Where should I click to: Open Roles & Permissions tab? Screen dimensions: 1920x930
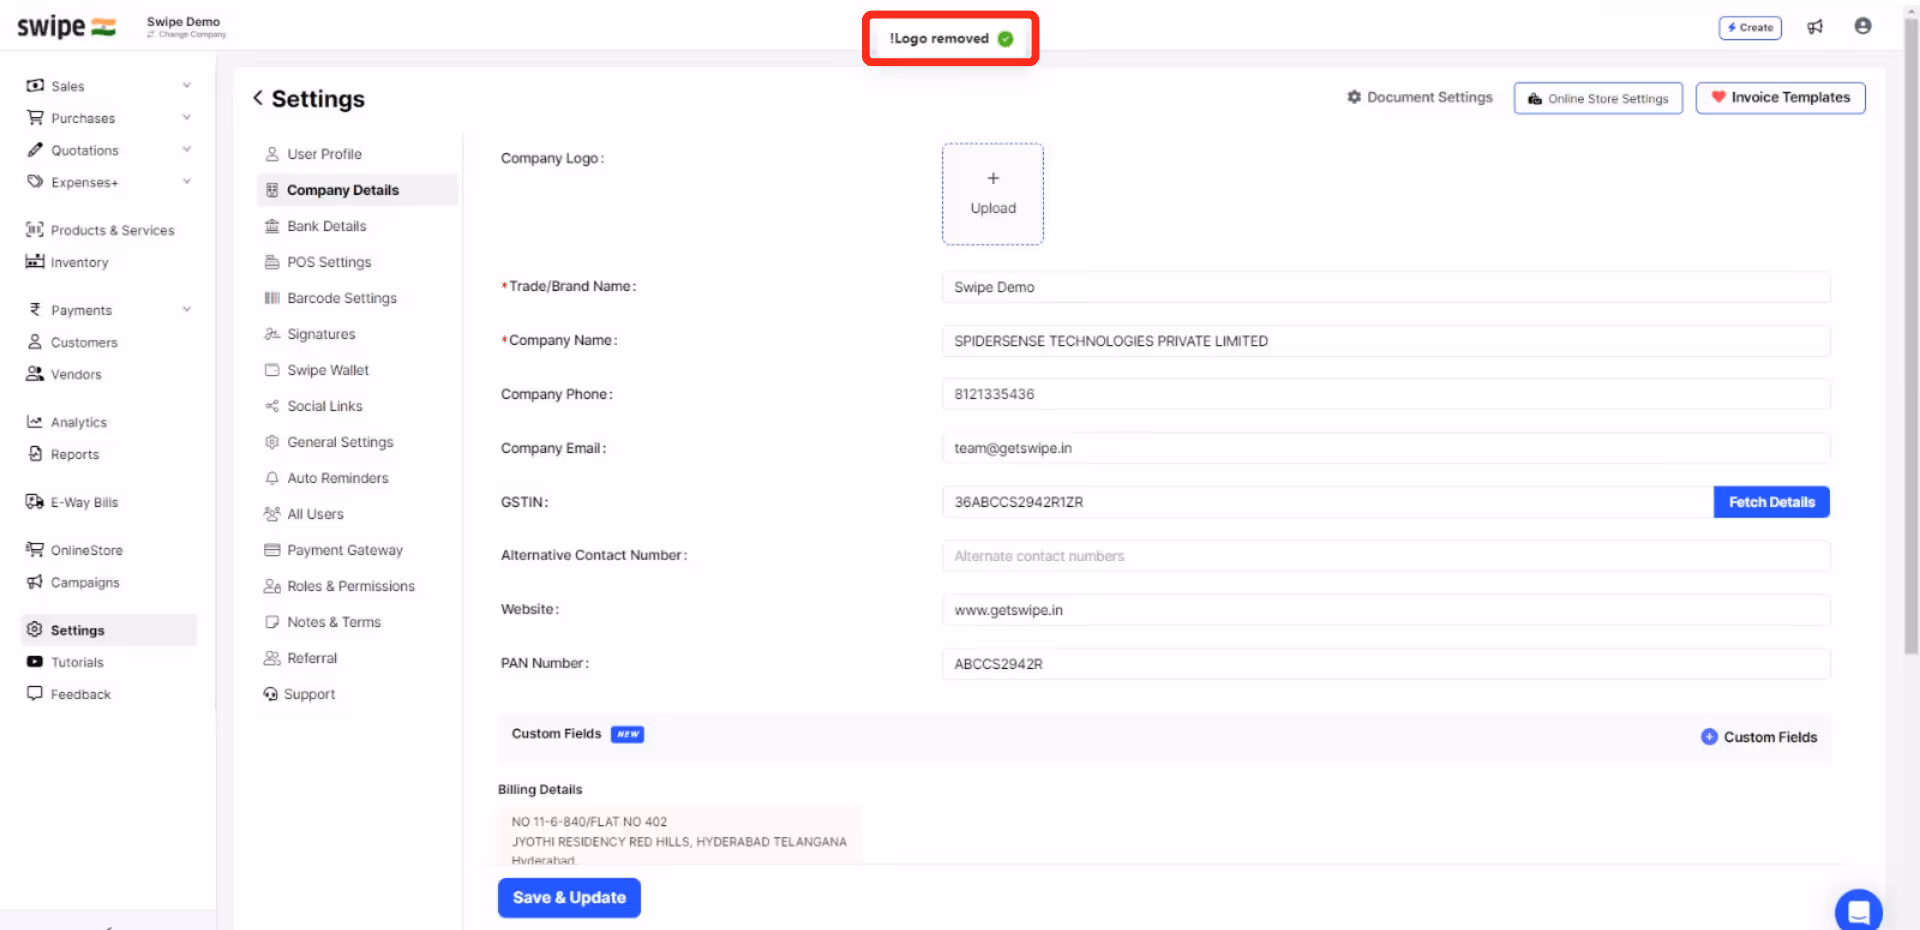[357, 586]
